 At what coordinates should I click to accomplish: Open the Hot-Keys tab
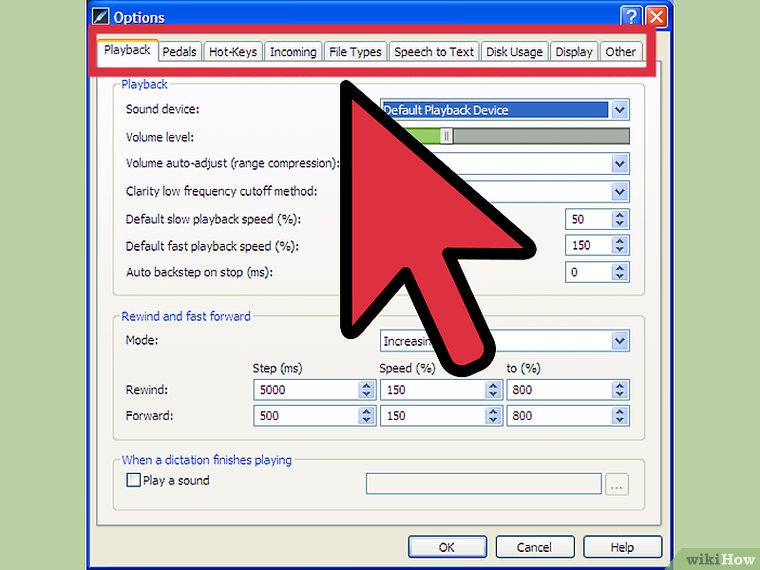(x=232, y=52)
